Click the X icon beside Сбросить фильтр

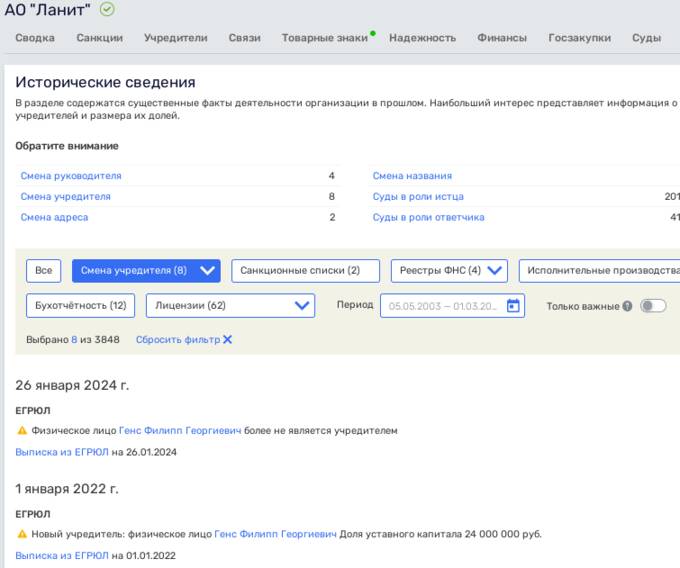tap(228, 339)
